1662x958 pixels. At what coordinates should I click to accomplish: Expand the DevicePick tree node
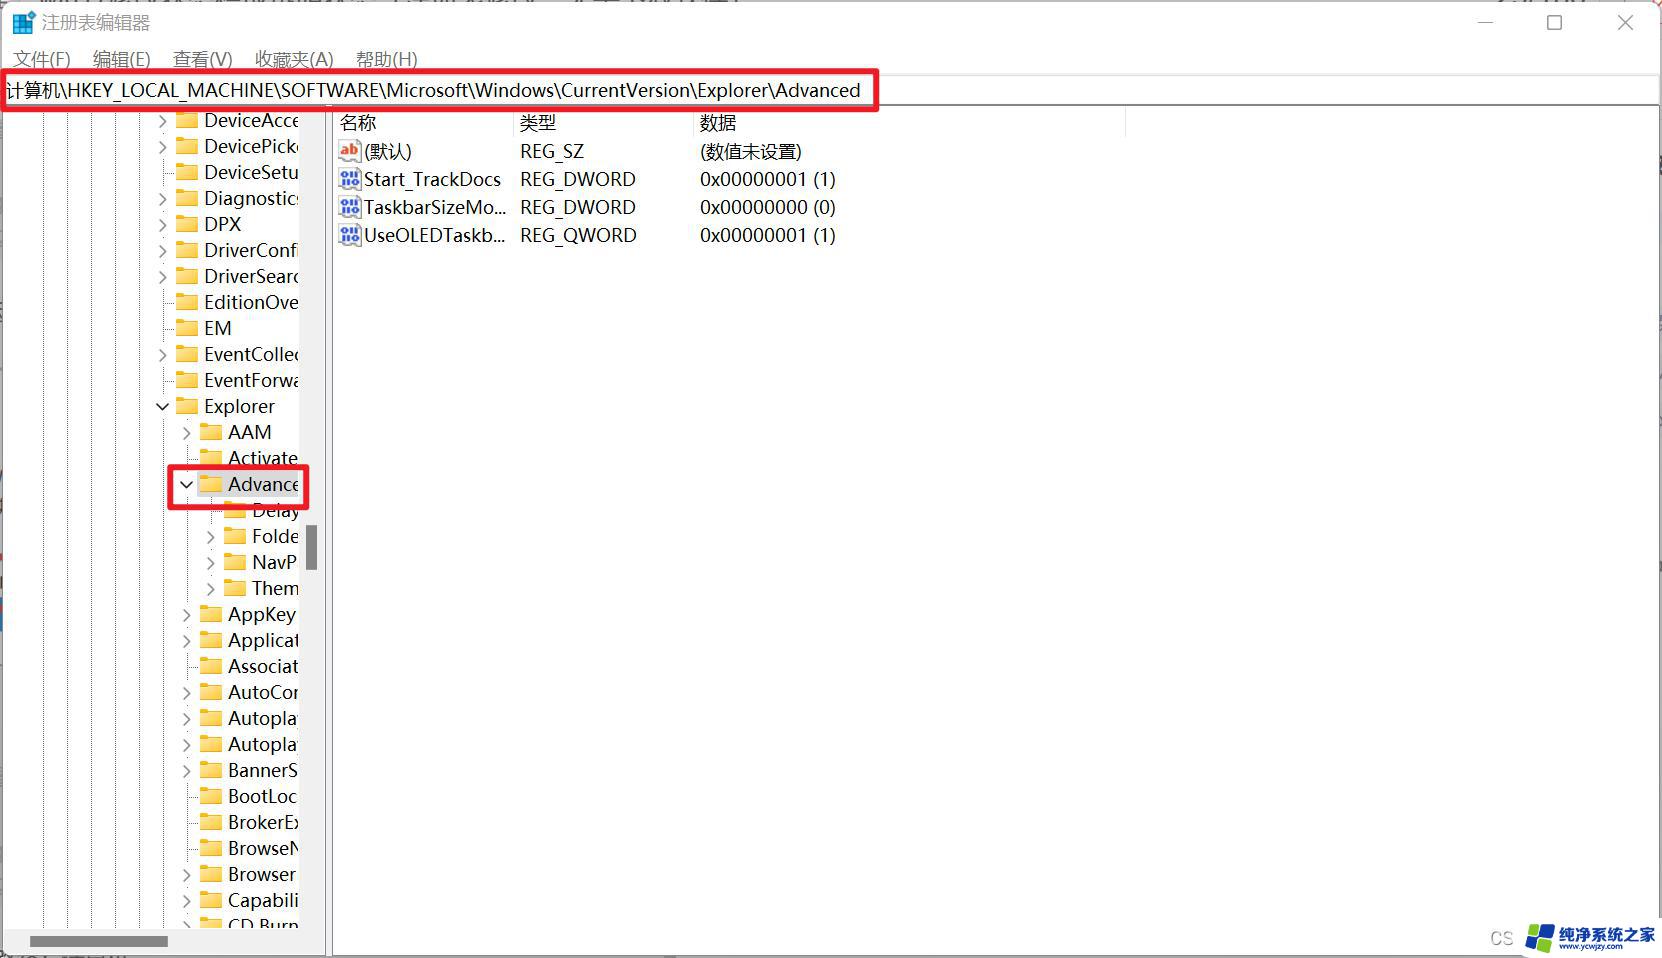(x=162, y=147)
